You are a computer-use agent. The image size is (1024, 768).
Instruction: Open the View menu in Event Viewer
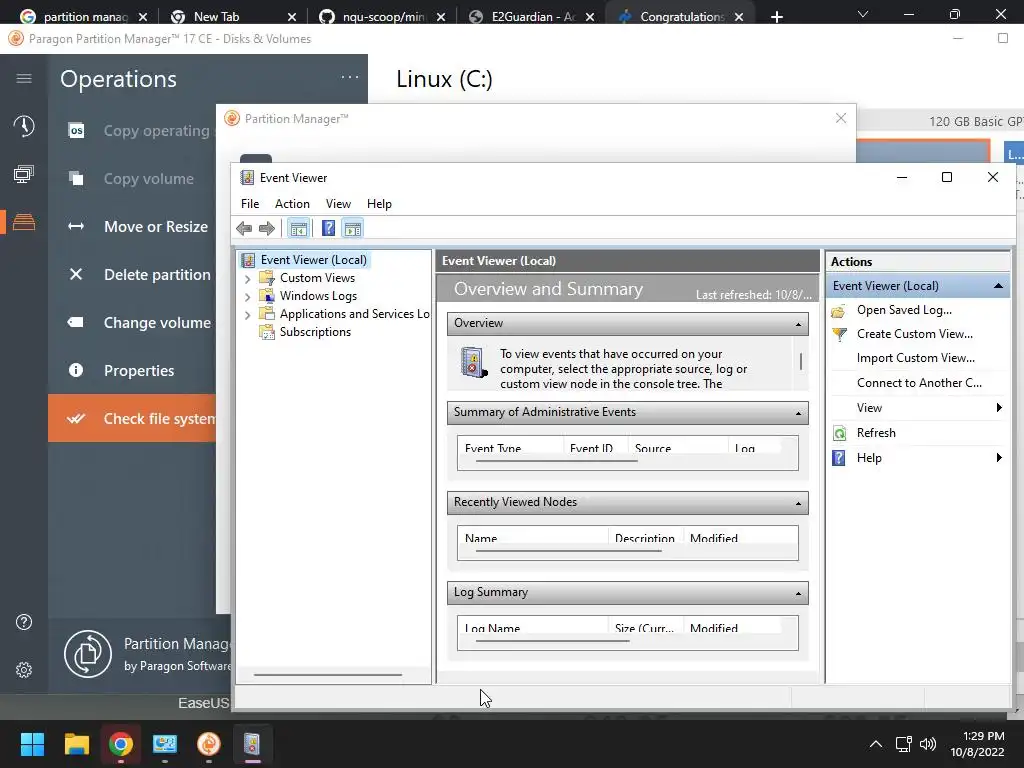[x=338, y=204]
